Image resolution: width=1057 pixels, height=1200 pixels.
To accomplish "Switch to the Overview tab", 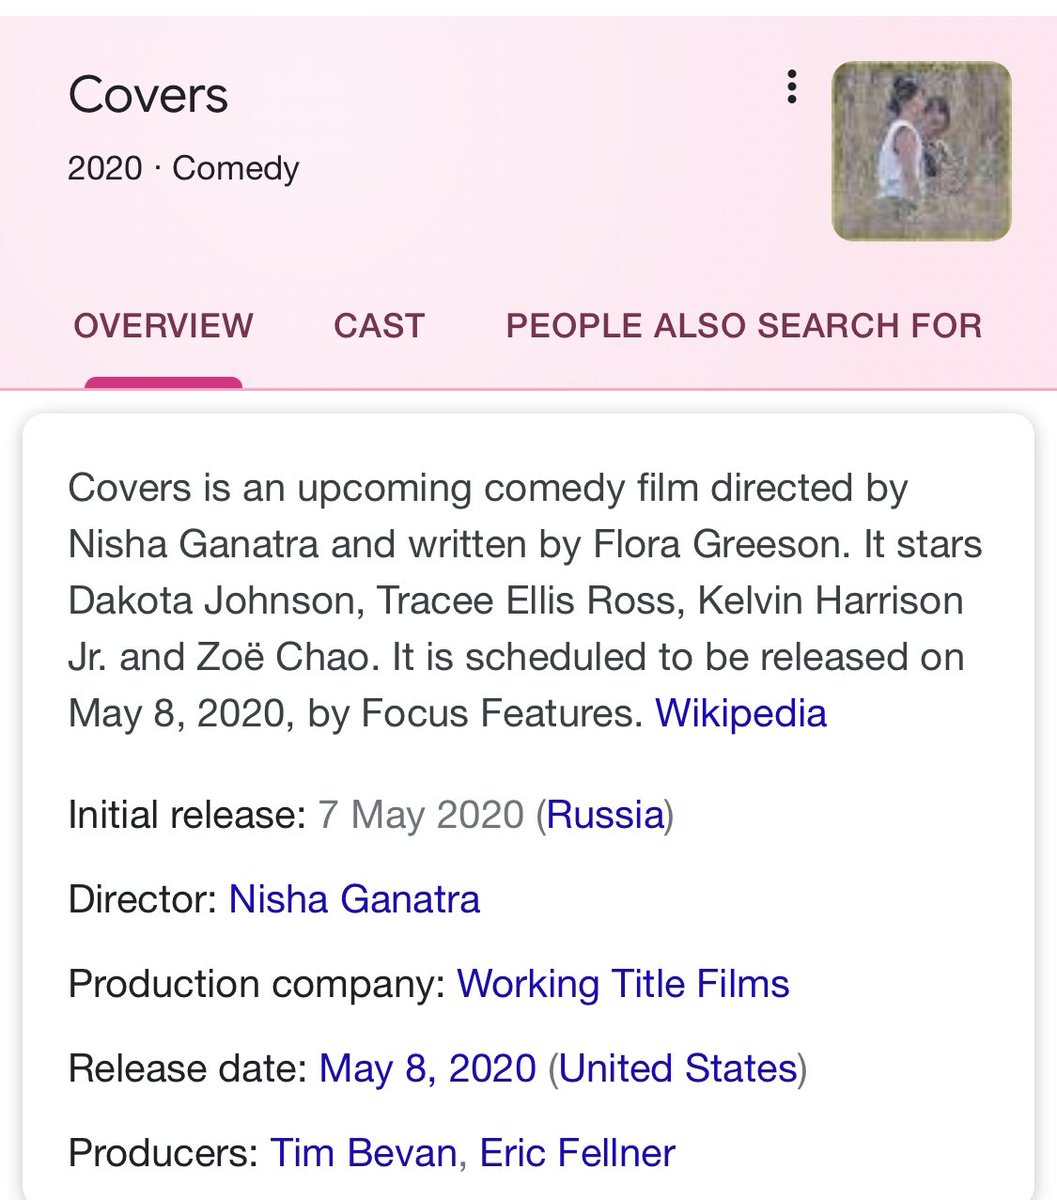I will point(163,326).
